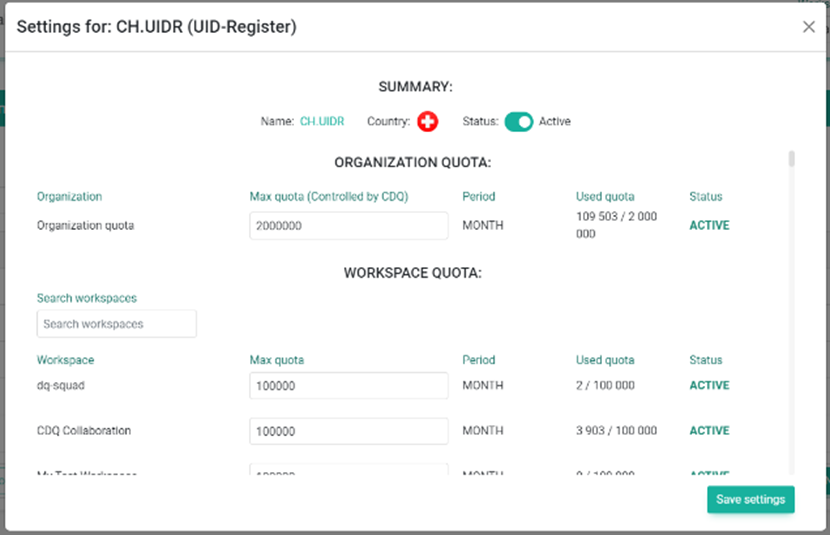Click the Max quota (Controlled by CDQ) header

329,196
